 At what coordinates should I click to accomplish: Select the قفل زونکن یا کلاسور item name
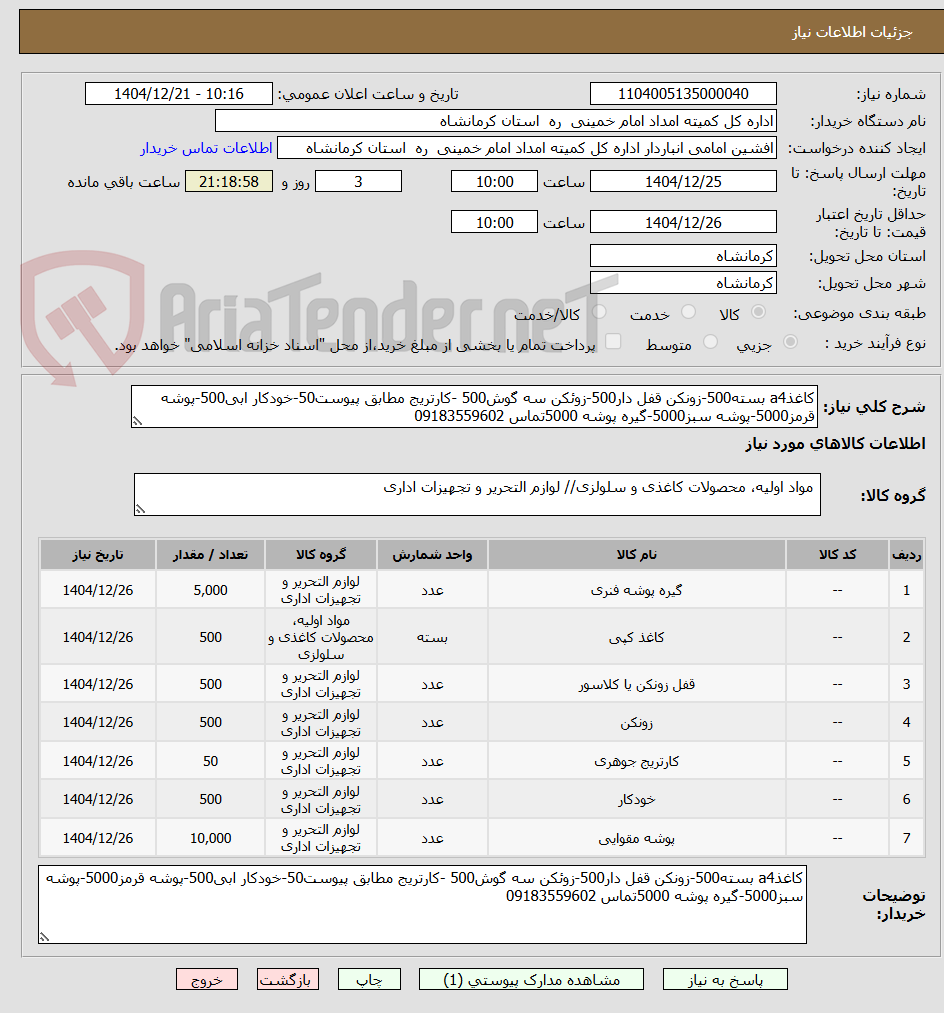click(636, 684)
